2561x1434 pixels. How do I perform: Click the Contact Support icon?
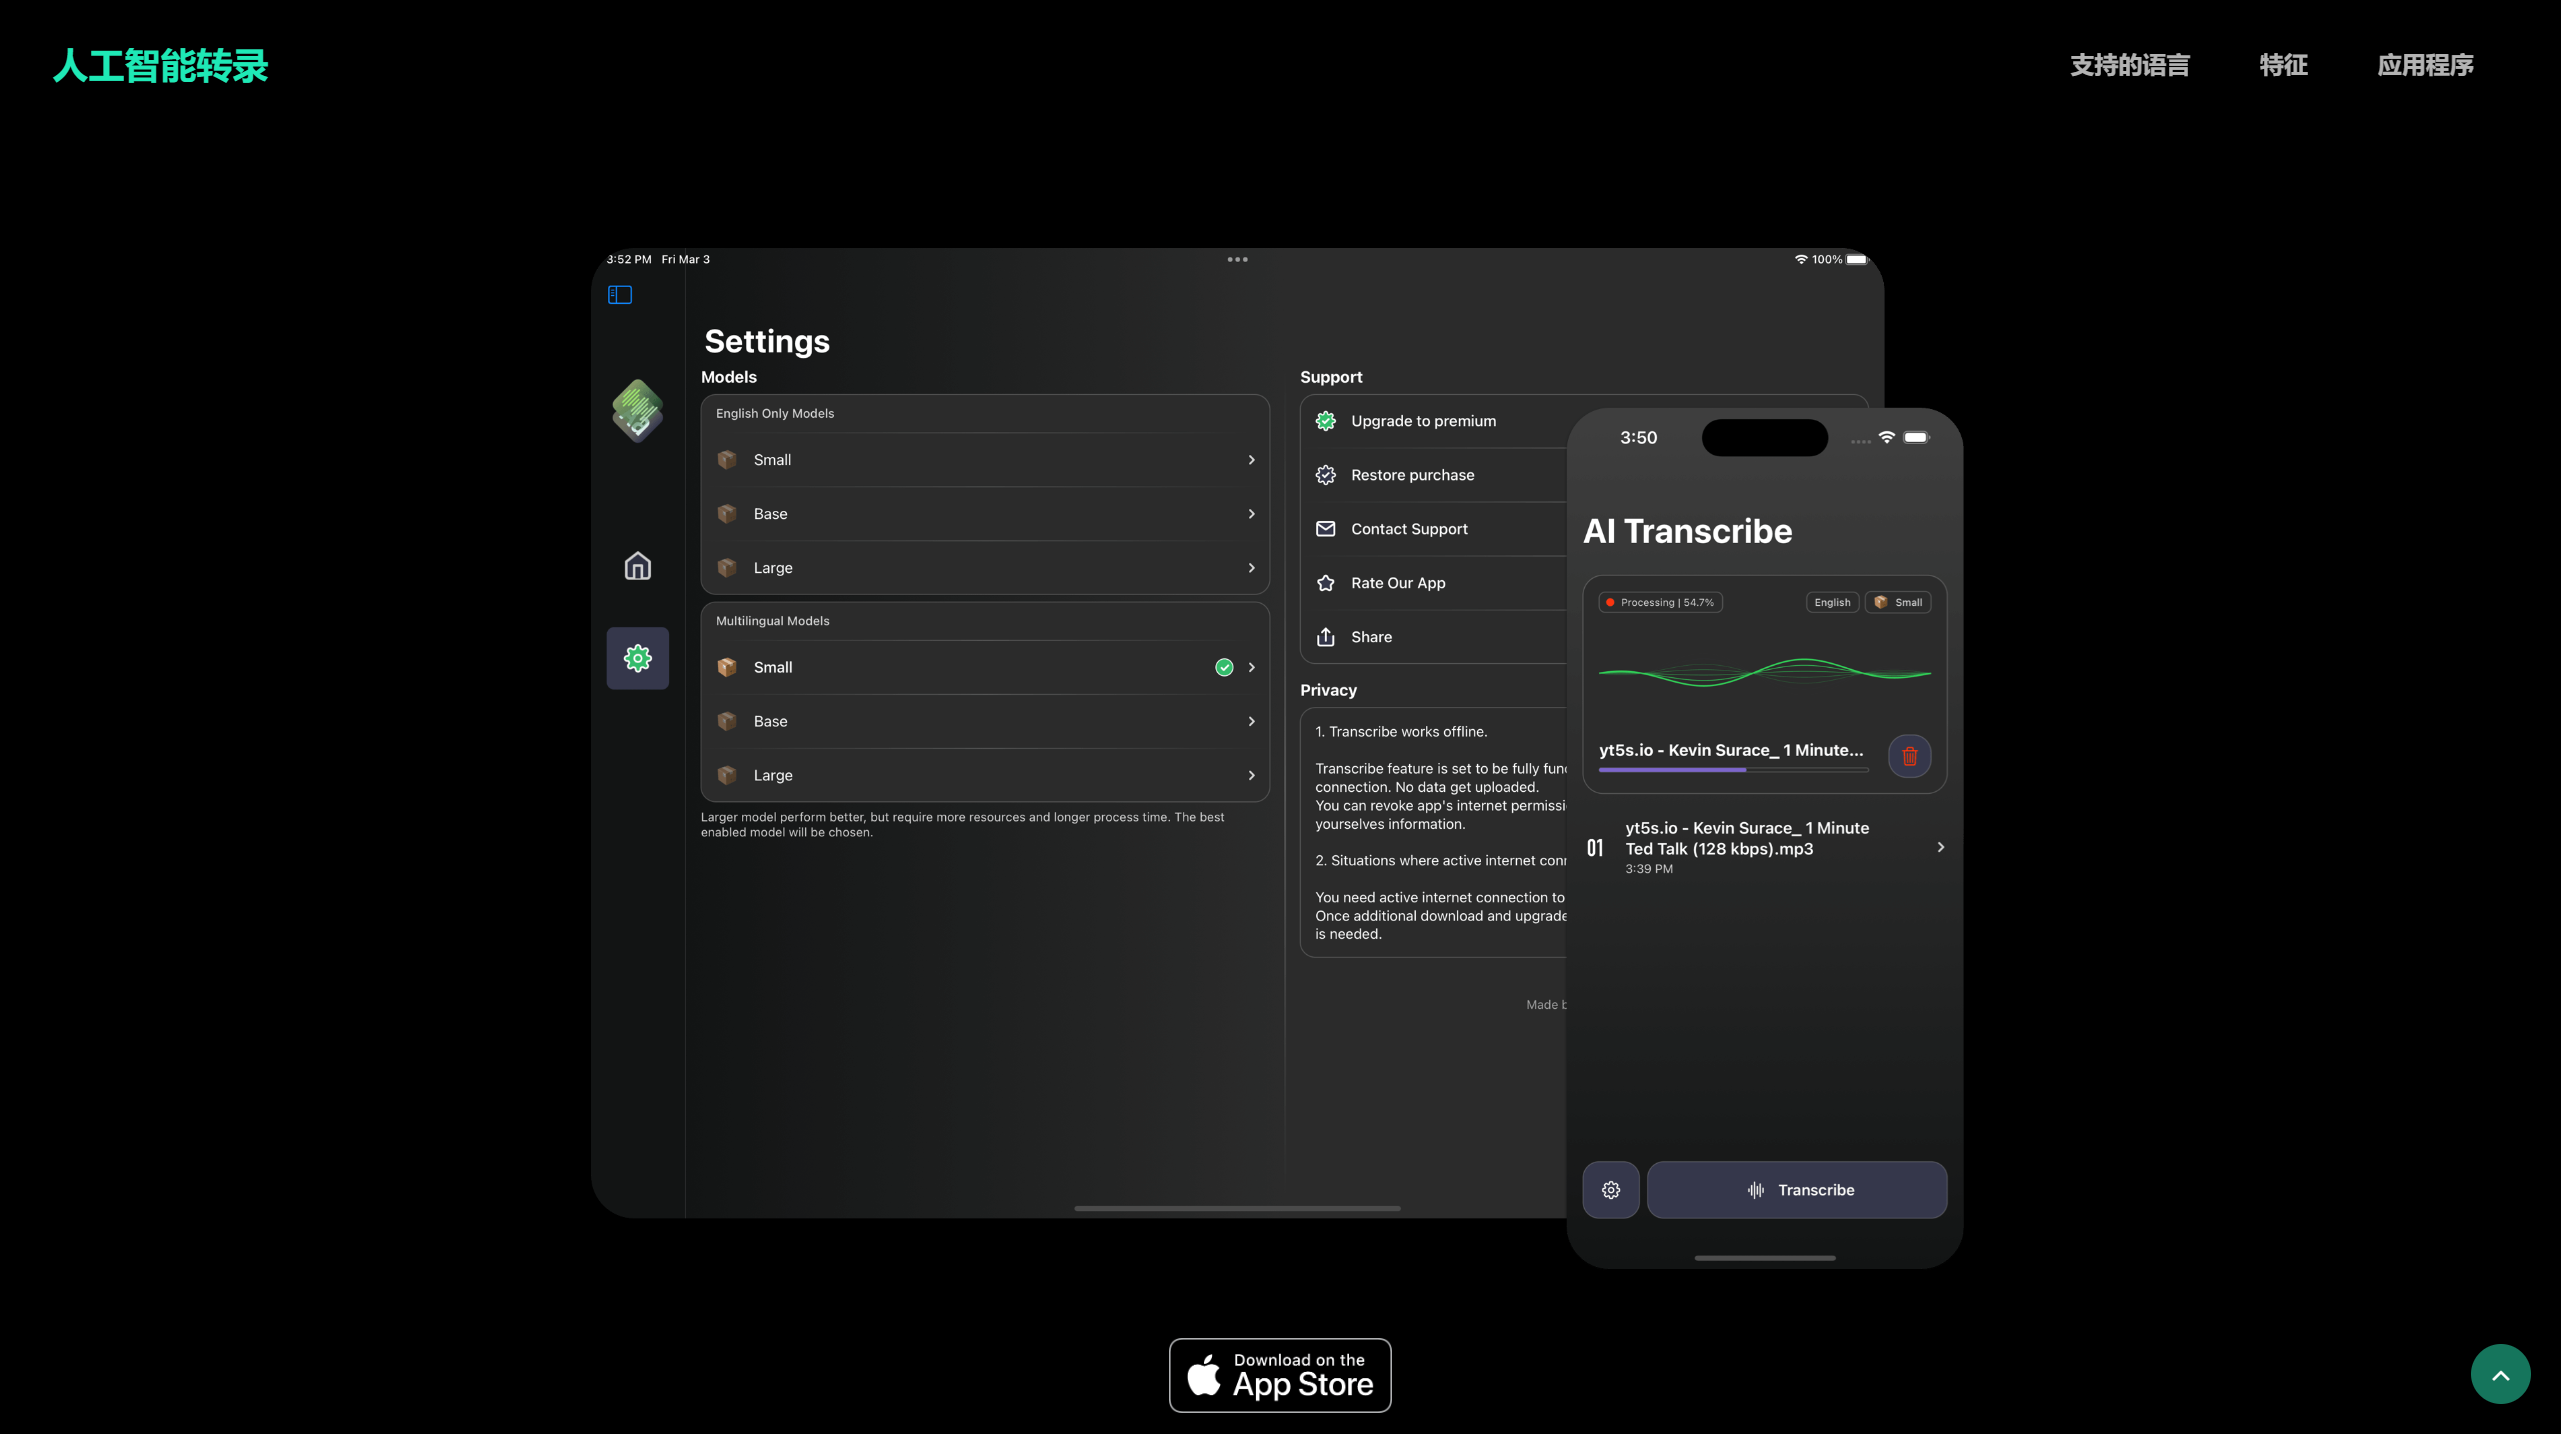pos(1326,530)
